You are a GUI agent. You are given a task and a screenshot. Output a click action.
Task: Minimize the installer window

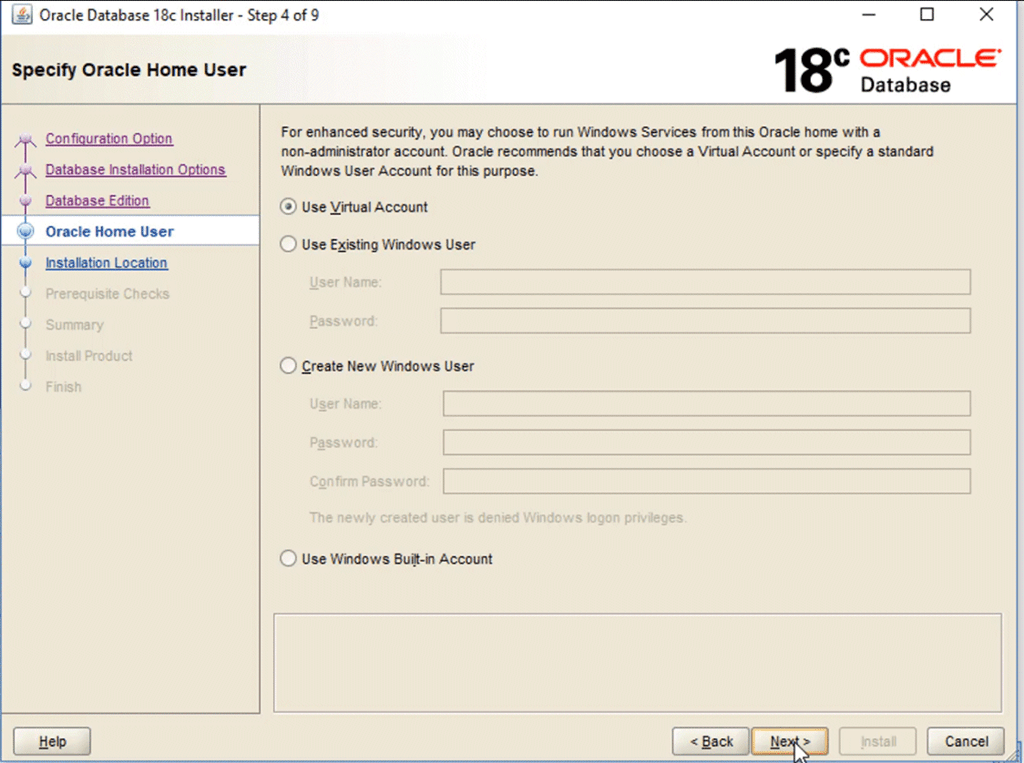869,14
